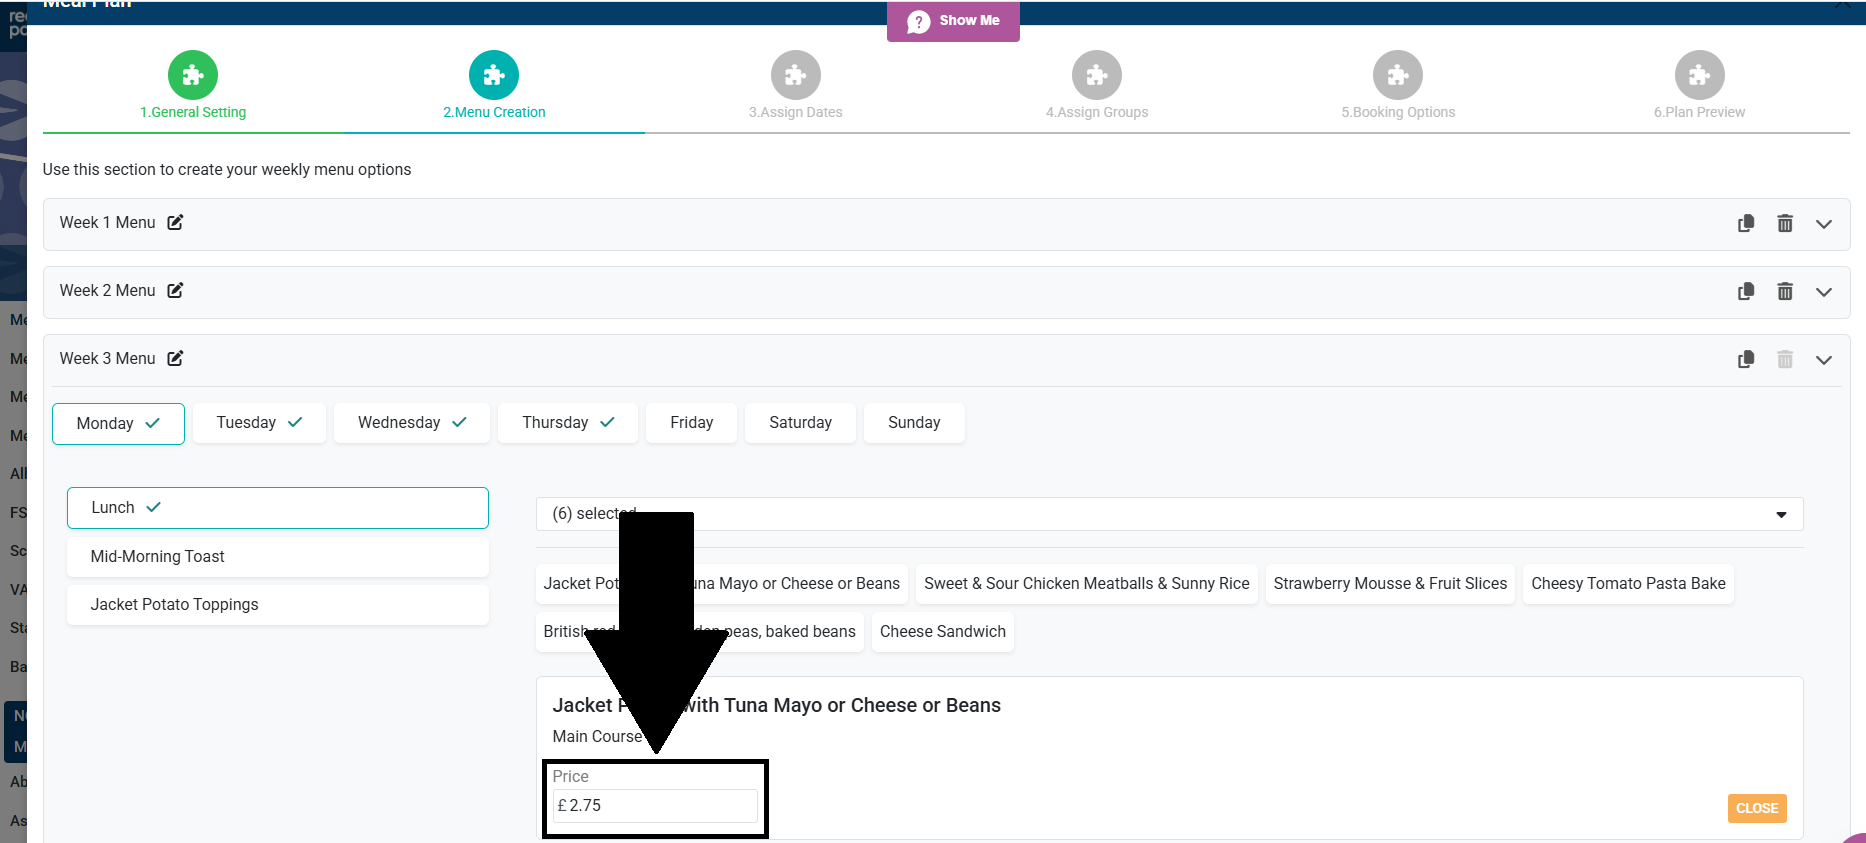Delete Week 2 Menu with trash icon
Image resolution: width=1866 pixels, height=843 pixels.
point(1784,291)
